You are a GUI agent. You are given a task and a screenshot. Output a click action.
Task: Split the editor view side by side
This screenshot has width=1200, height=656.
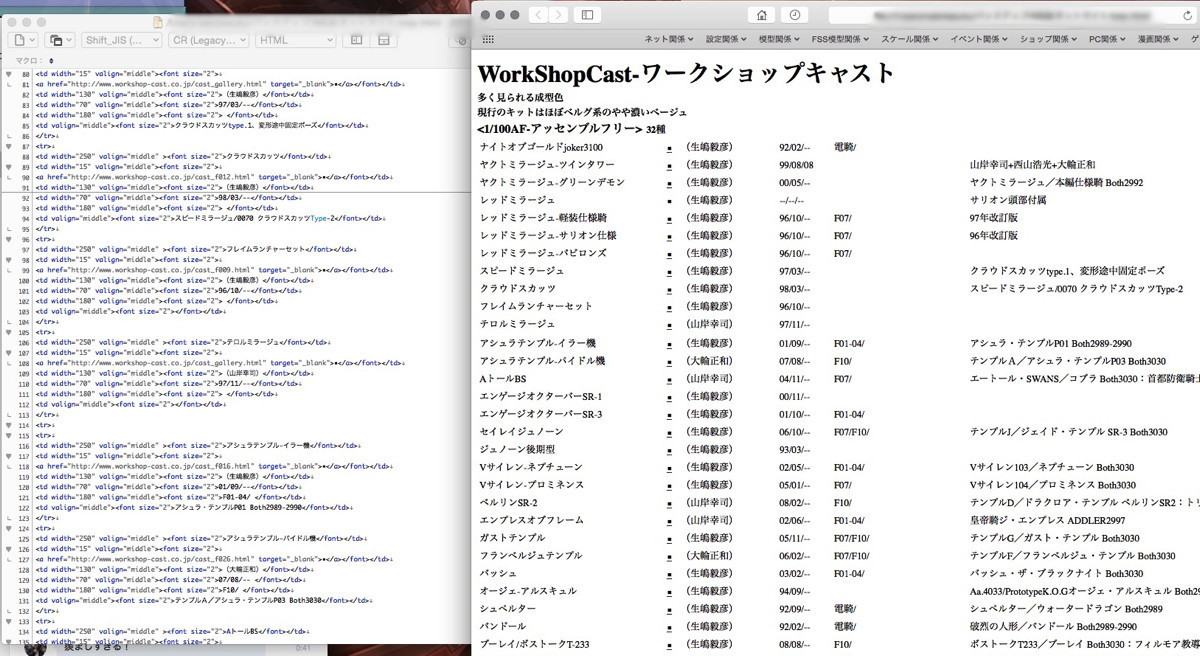tap(355, 39)
